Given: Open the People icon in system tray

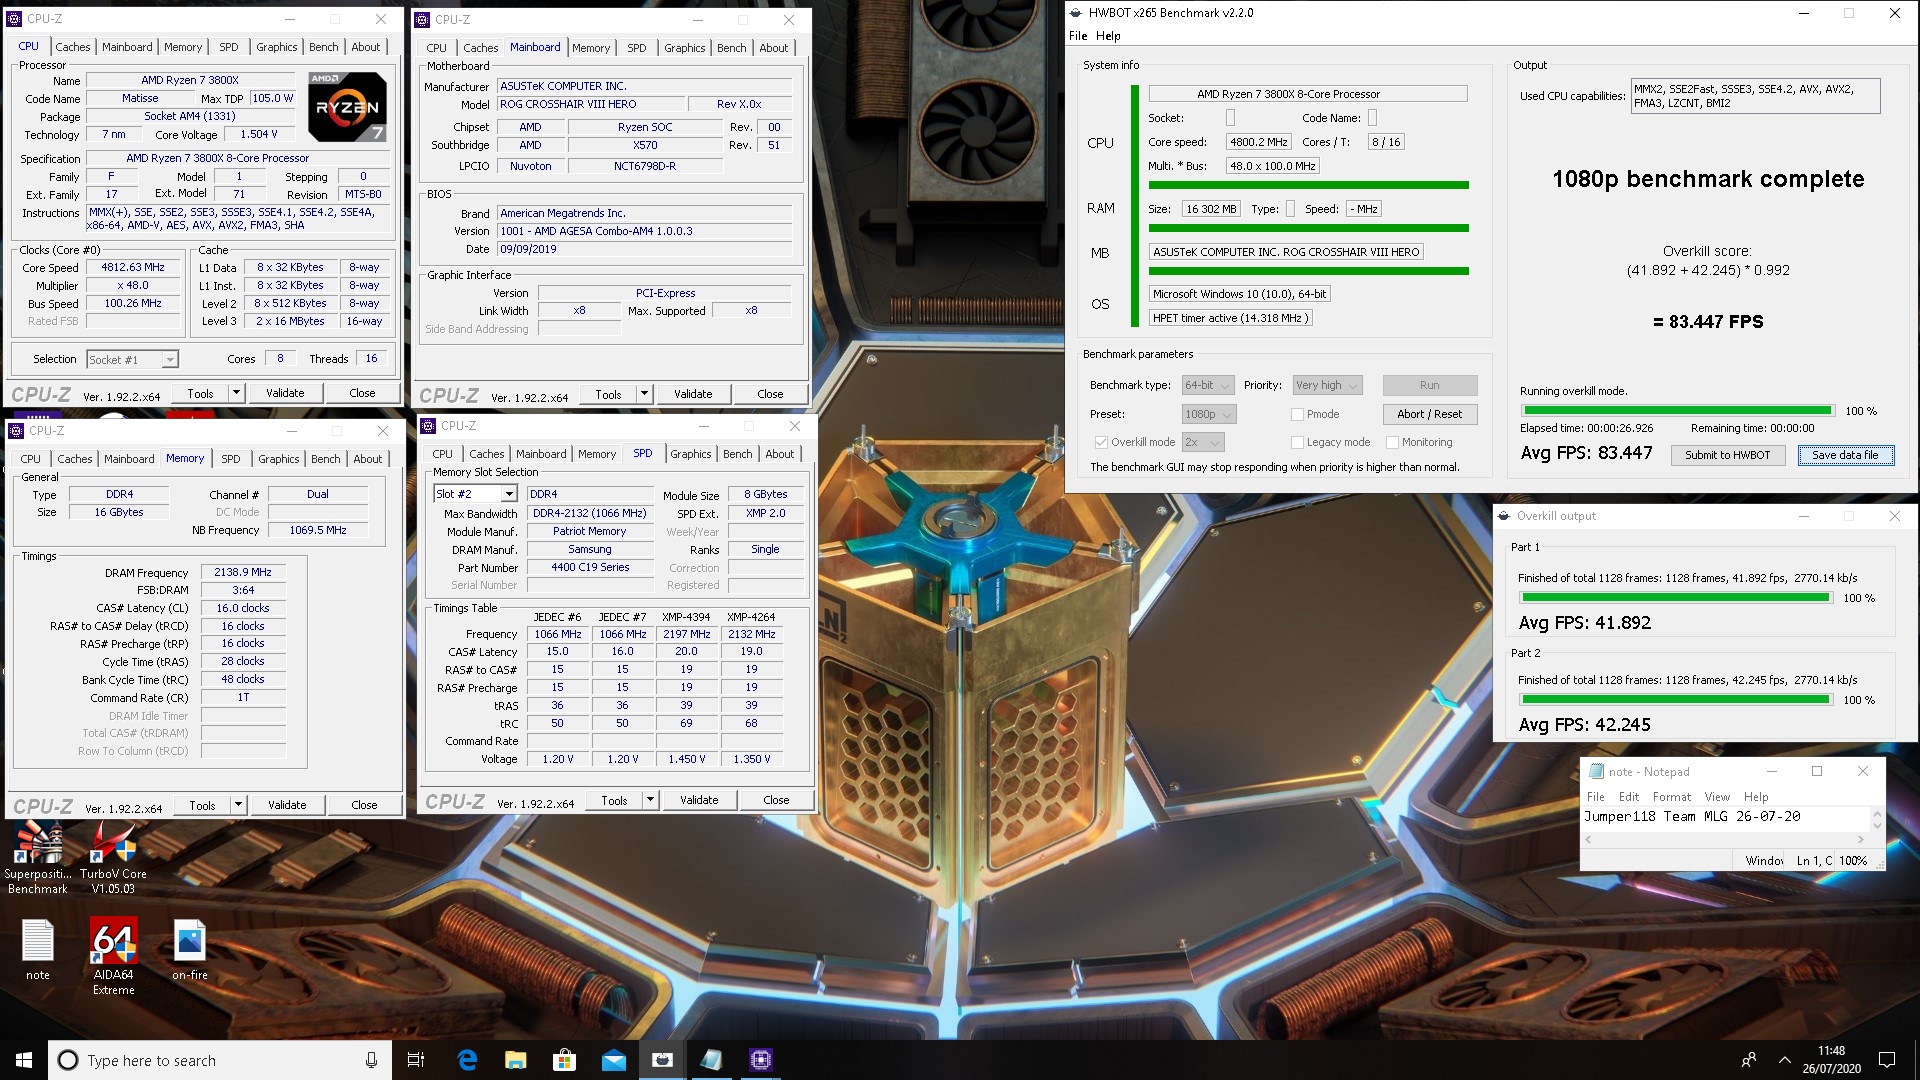Looking at the screenshot, I should click(x=1749, y=1060).
